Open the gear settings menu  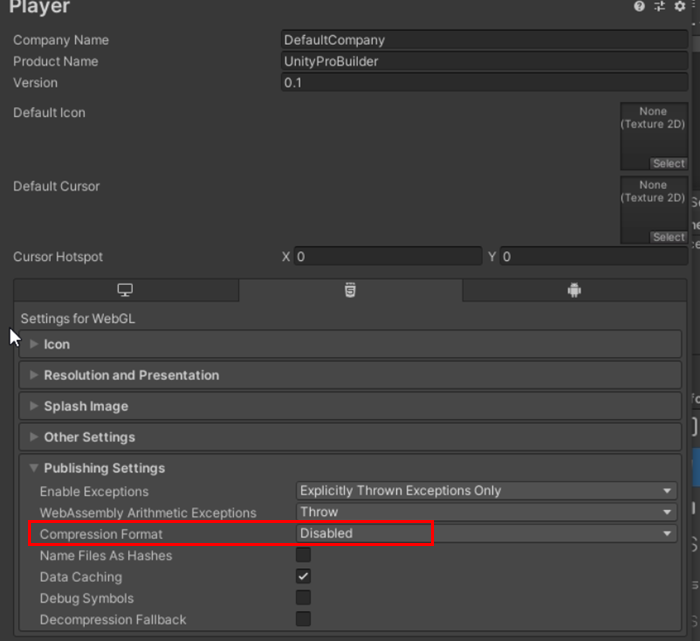679,6
